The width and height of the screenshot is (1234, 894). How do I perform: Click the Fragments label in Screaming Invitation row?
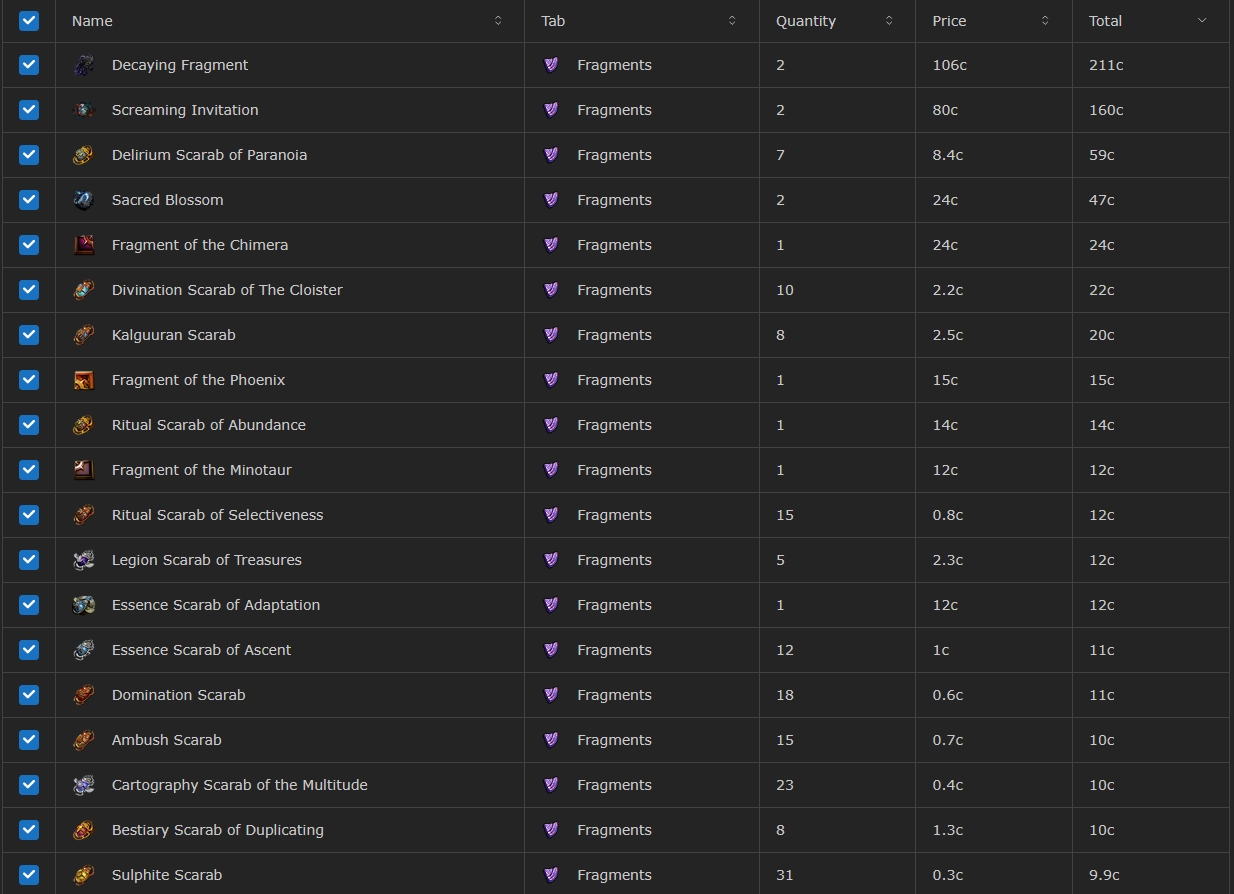pos(614,110)
